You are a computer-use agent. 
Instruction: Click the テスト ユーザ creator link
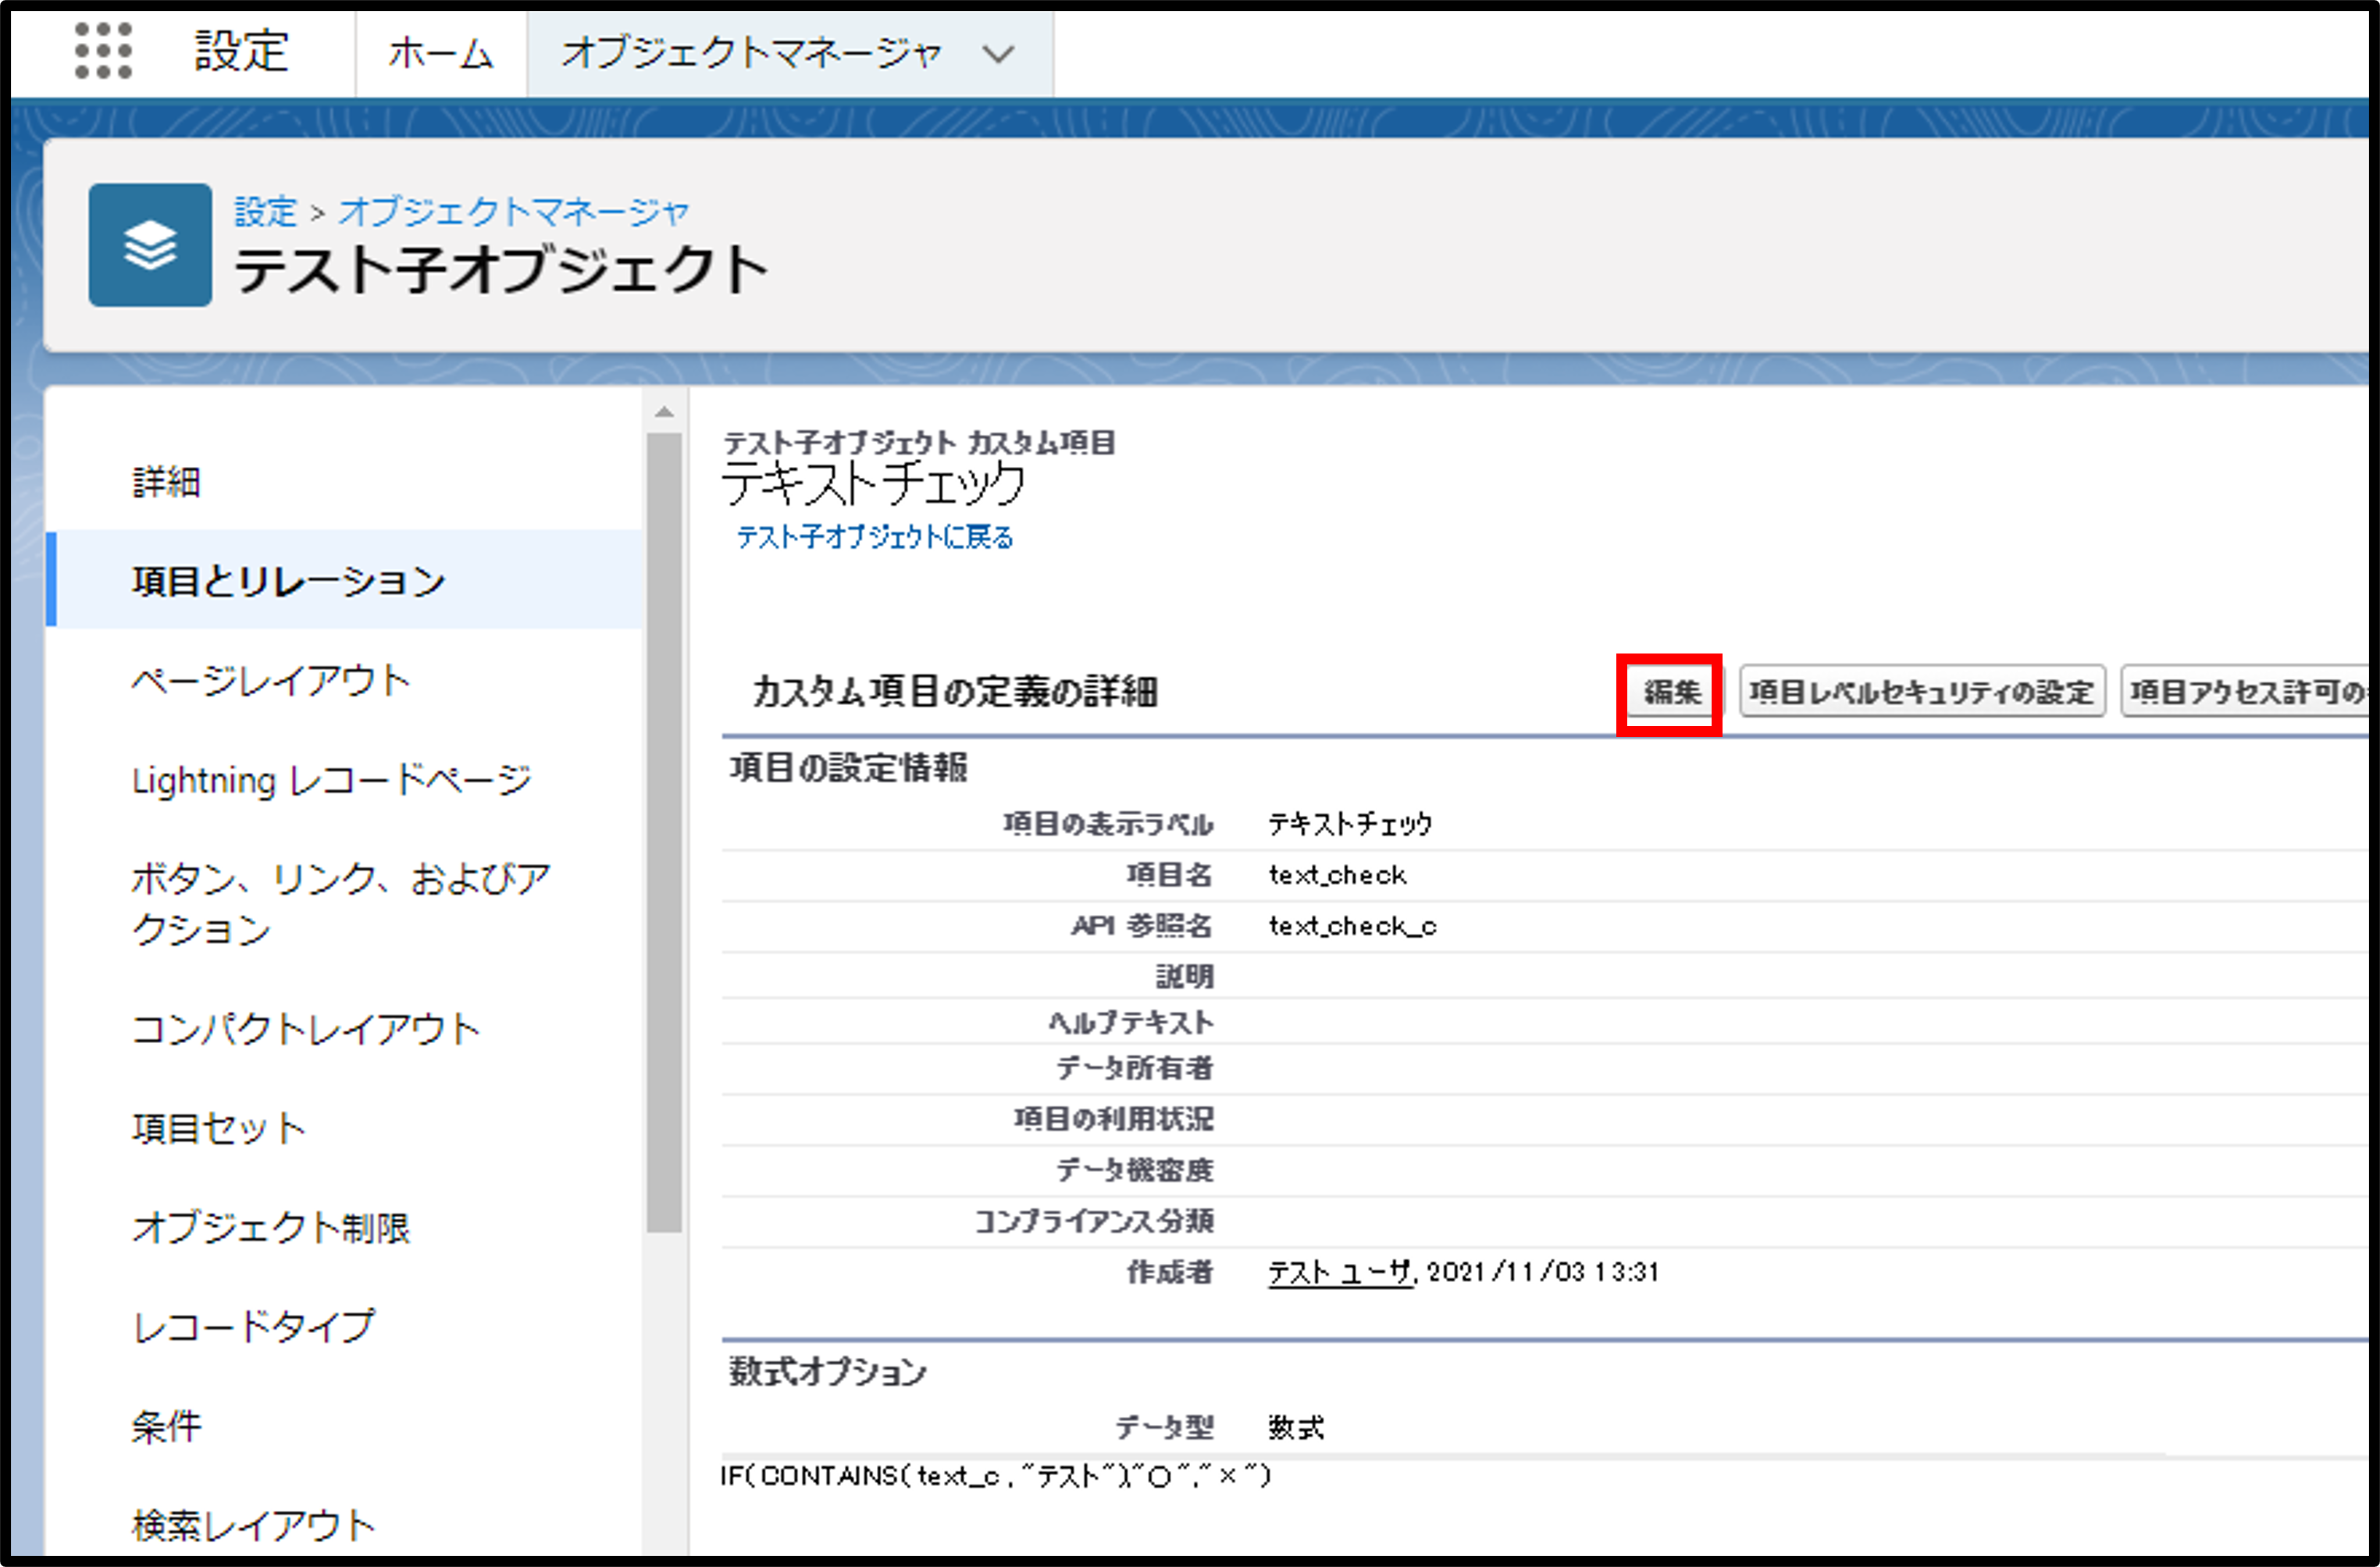tap(1340, 1272)
